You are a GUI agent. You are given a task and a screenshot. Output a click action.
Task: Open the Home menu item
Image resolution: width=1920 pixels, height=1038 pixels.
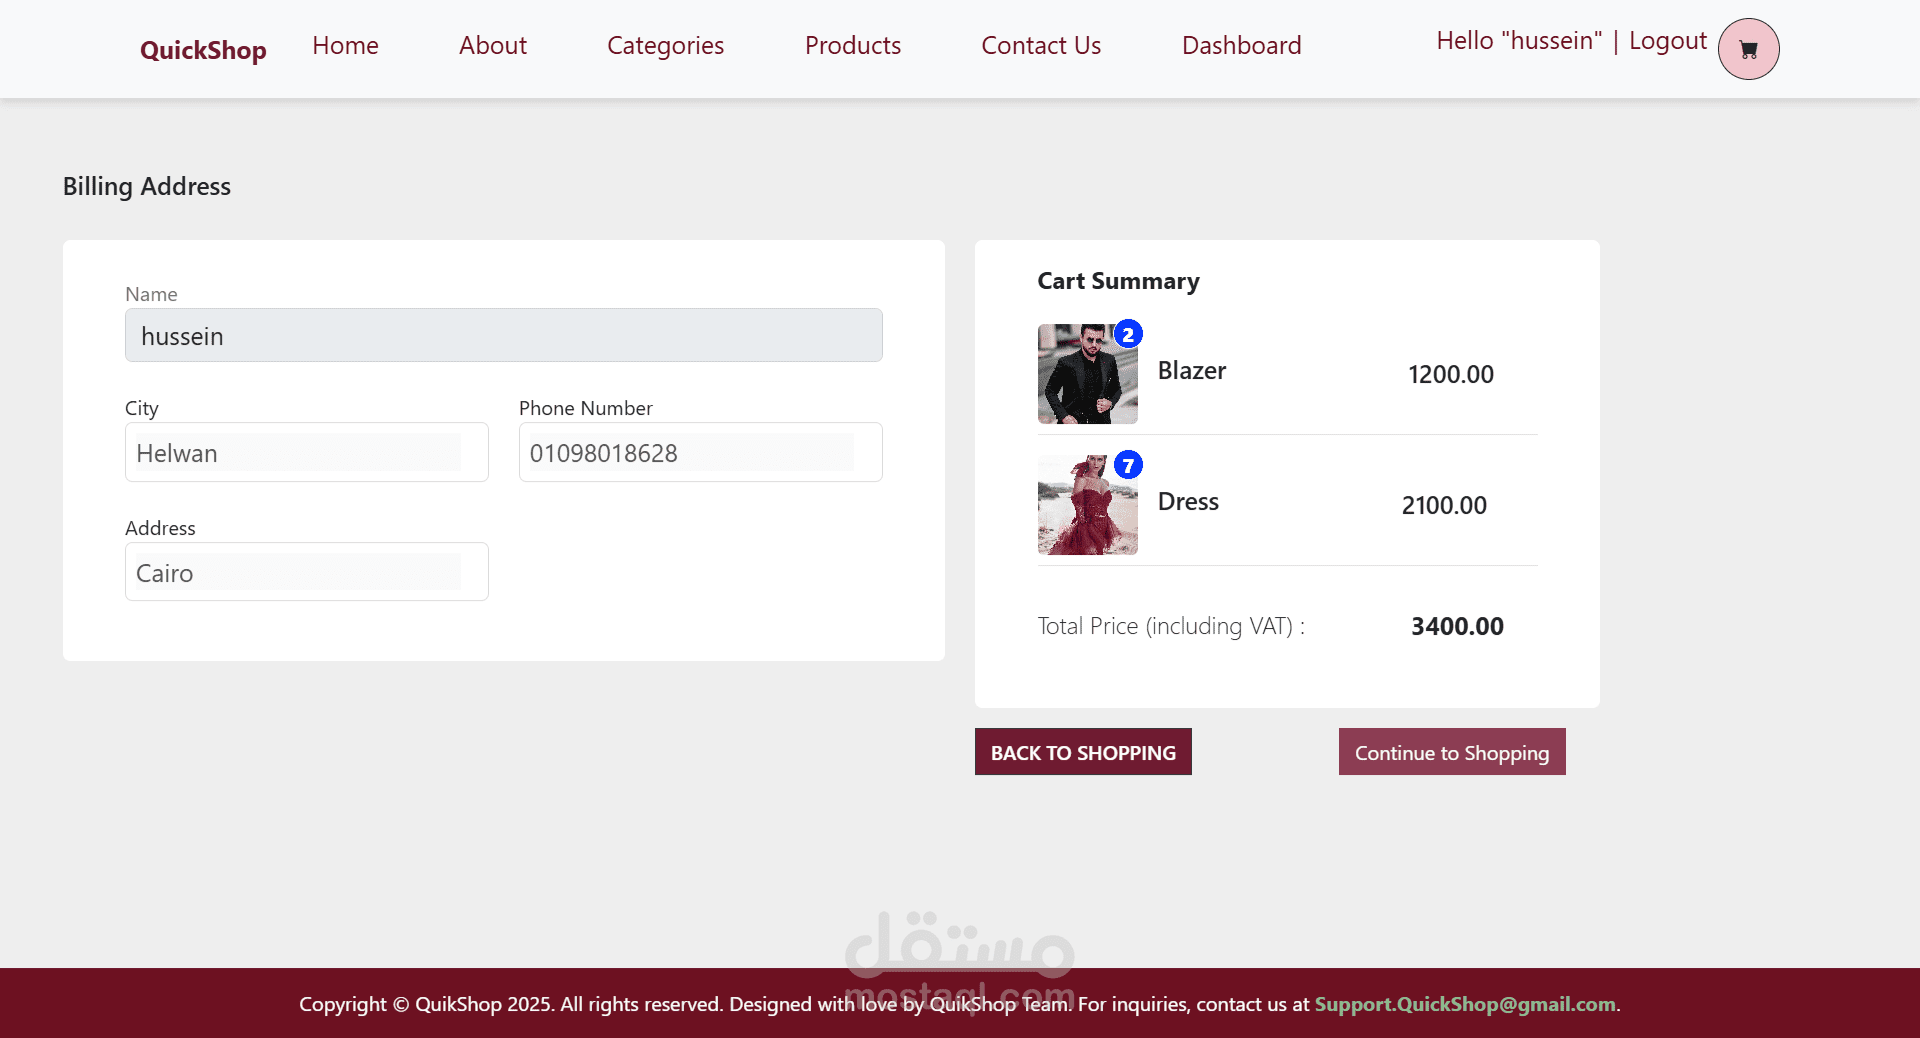(345, 46)
